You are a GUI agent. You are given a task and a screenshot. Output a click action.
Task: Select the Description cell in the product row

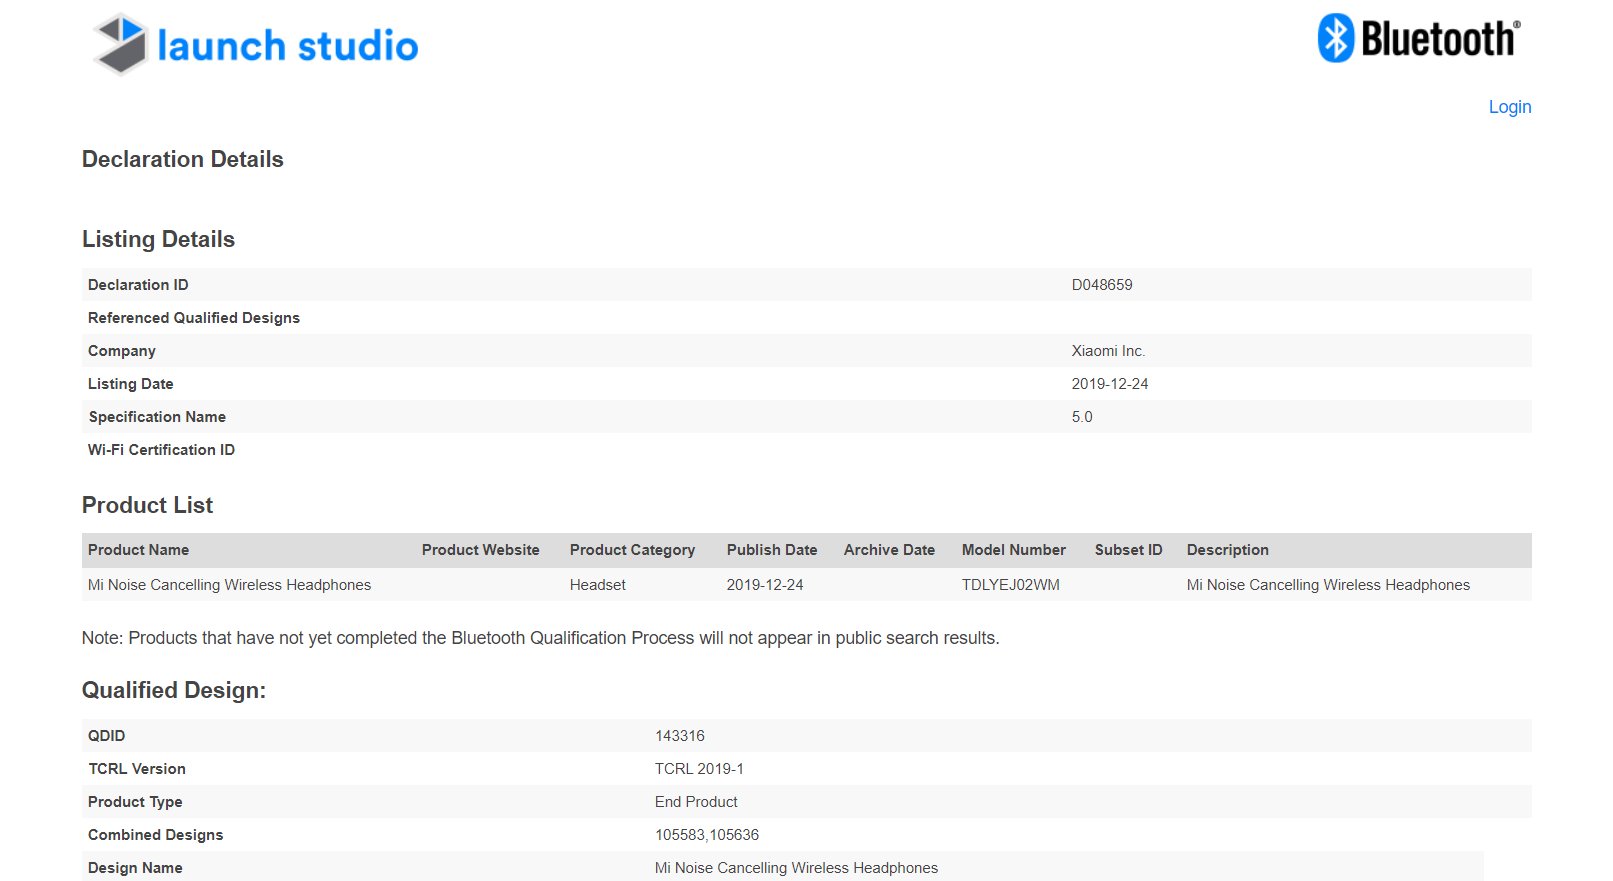click(1328, 585)
